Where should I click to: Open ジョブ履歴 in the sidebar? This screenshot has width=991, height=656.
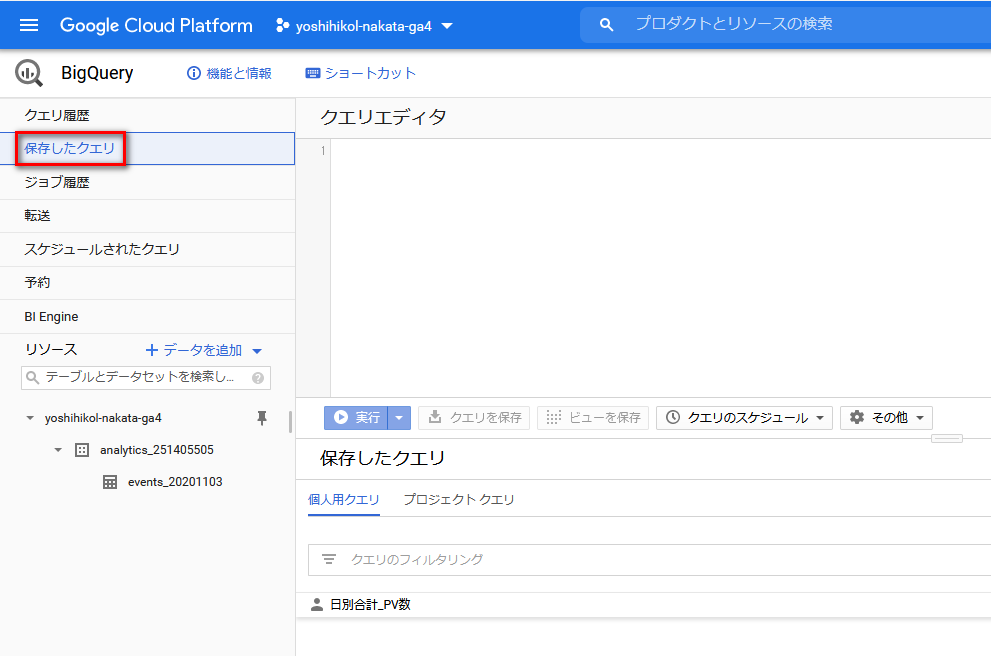coord(148,183)
